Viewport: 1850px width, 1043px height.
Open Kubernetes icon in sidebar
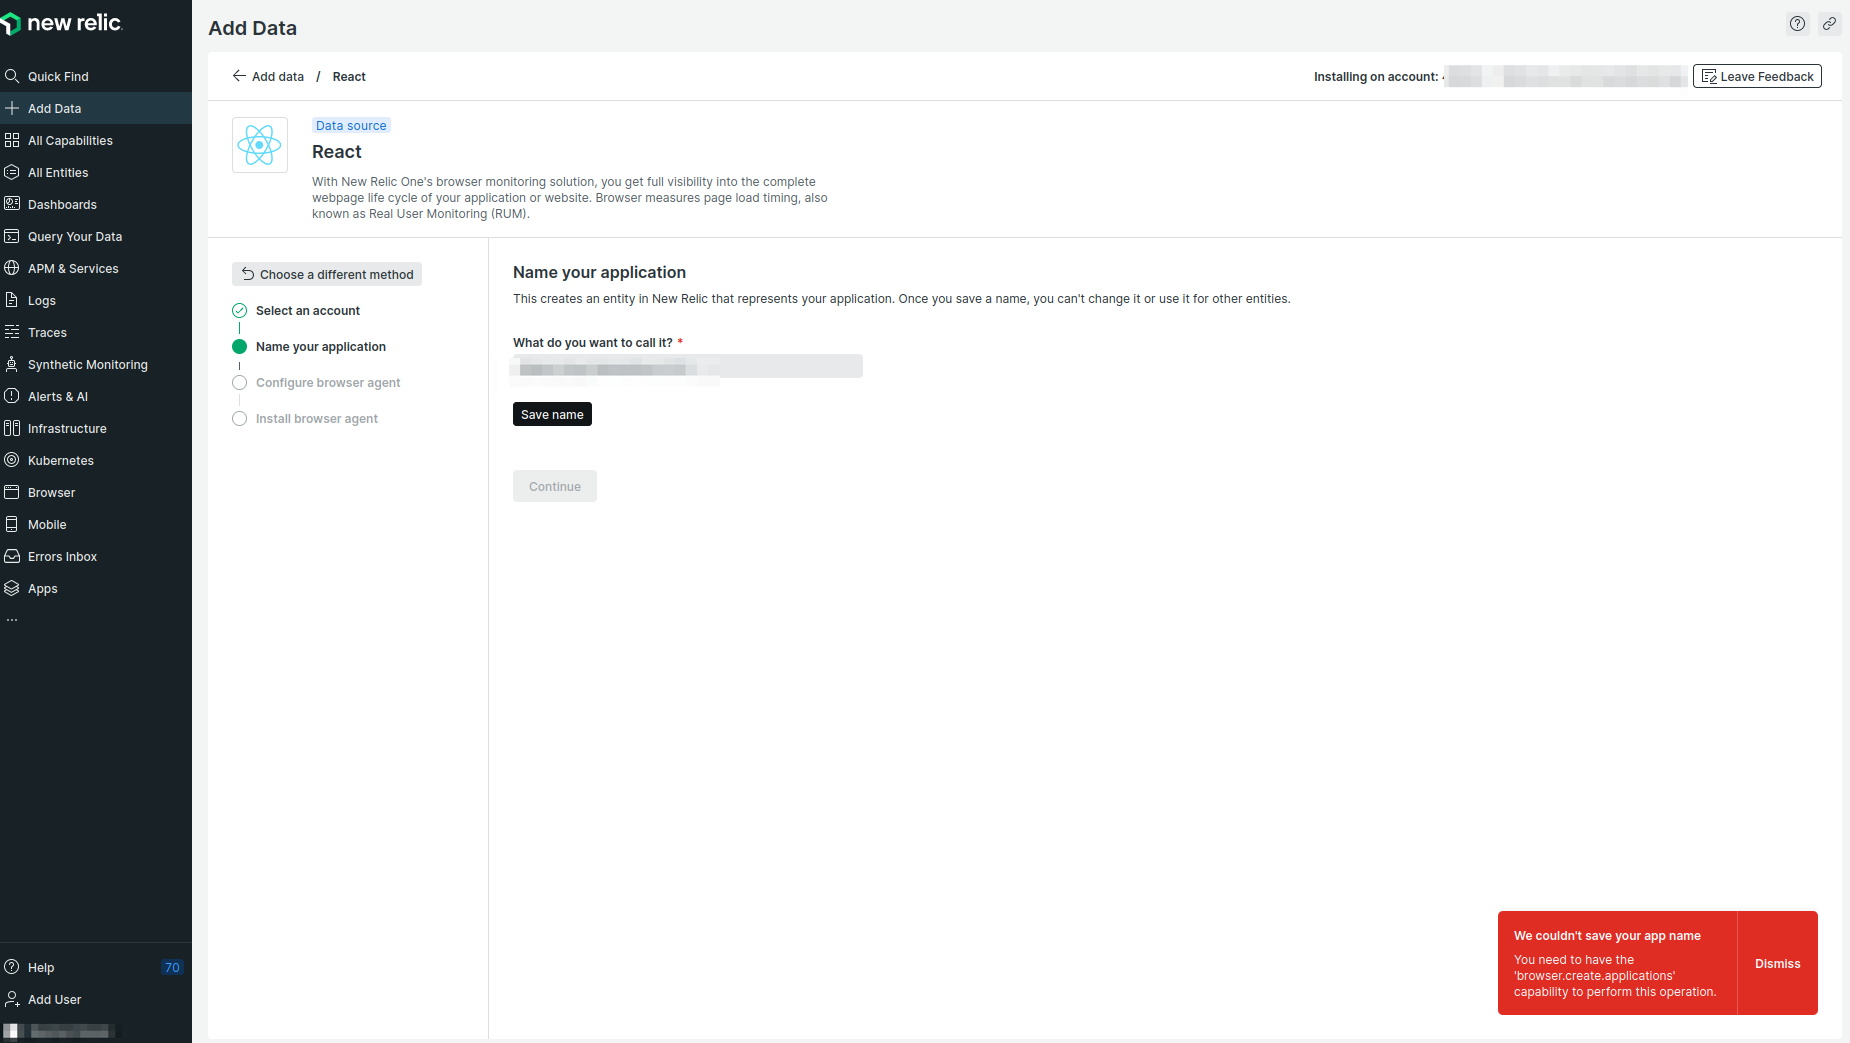(x=12, y=460)
